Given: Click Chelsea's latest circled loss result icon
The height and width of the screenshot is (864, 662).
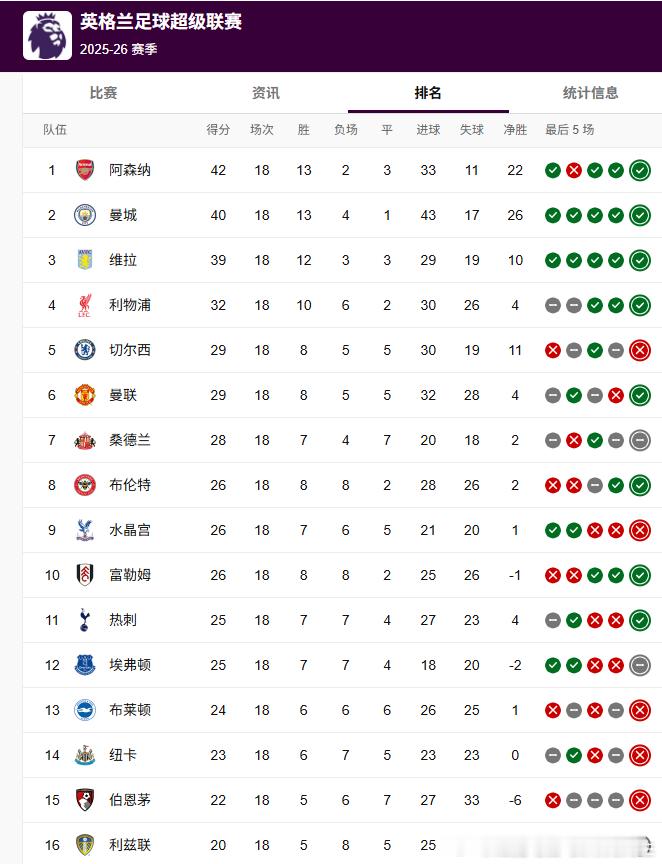Looking at the screenshot, I should pos(640,350).
